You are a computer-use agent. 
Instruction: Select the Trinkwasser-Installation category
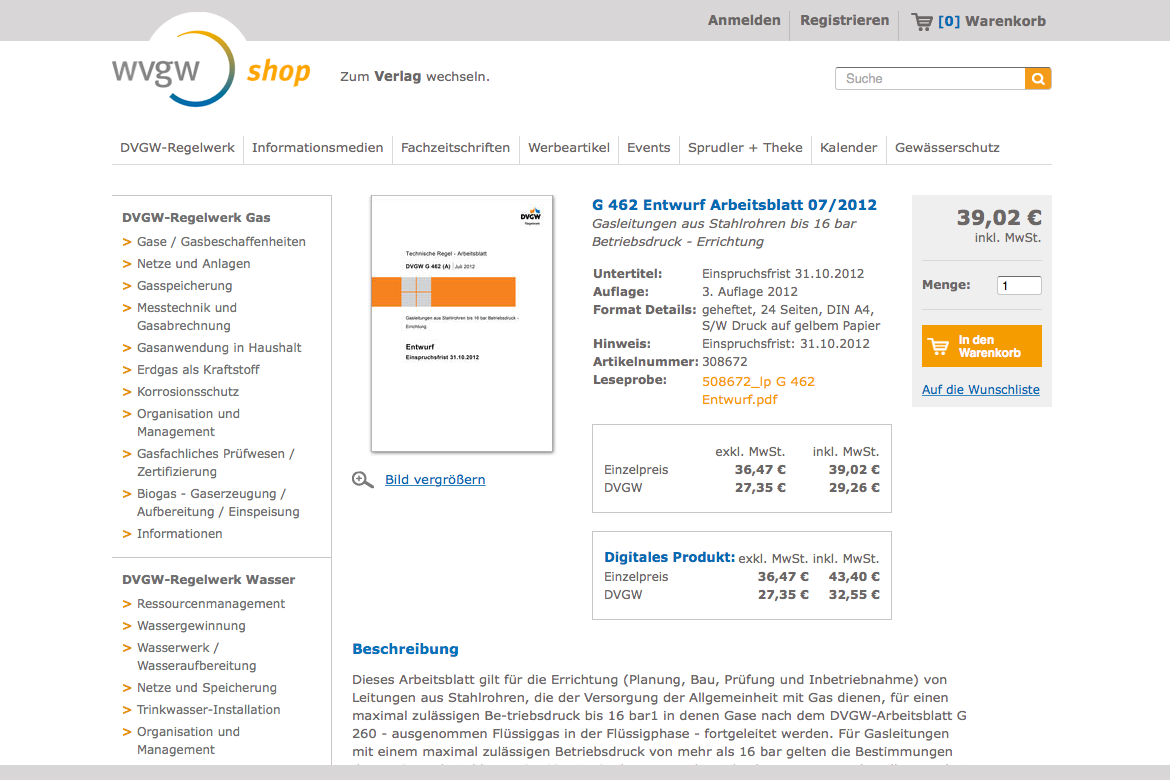(x=208, y=710)
